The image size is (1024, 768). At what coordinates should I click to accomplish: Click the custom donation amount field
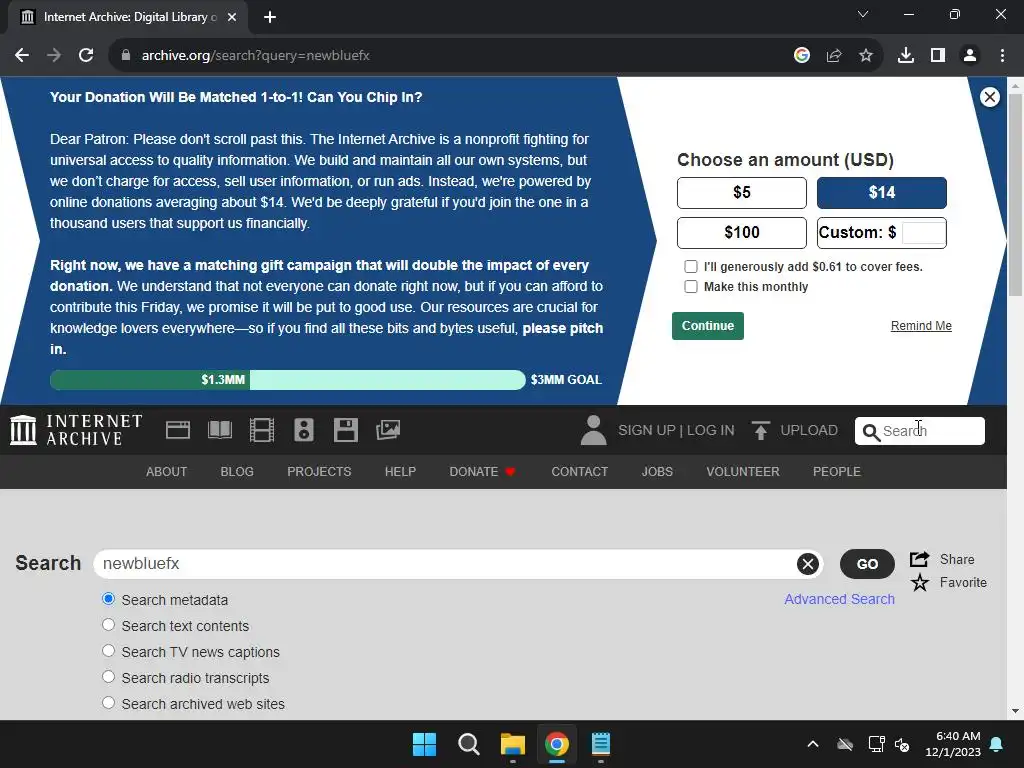[x=923, y=232]
